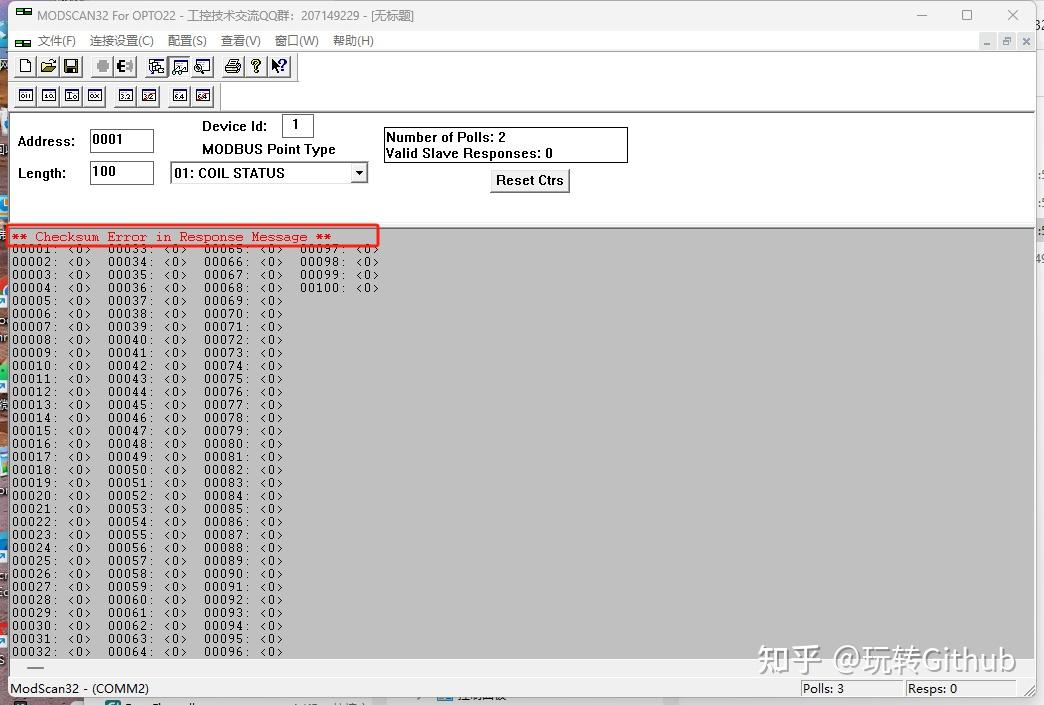The width and height of the screenshot is (1044, 705).
Task: Select the context-sensitive Help arrow icon
Action: click(278, 66)
